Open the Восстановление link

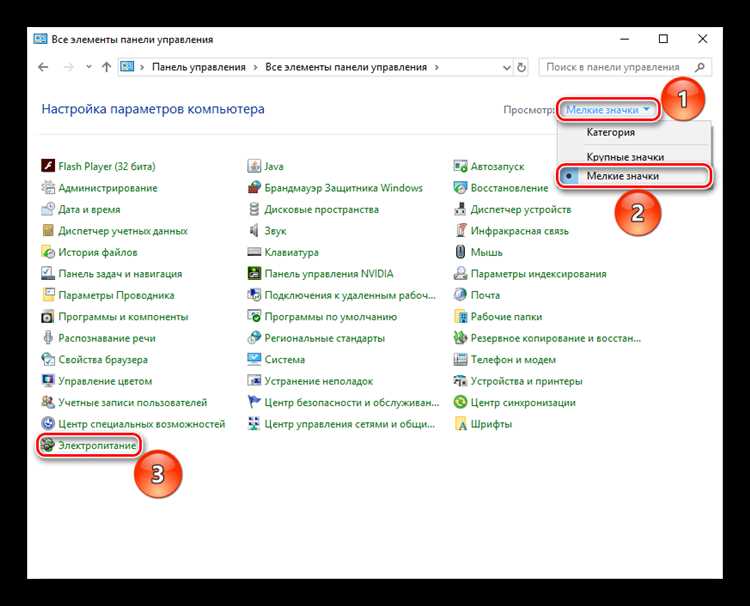509,188
